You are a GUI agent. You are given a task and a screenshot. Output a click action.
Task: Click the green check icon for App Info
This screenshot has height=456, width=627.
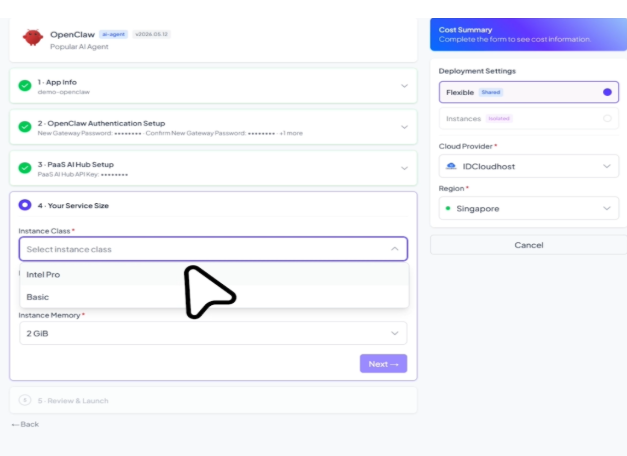tap(25, 86)
